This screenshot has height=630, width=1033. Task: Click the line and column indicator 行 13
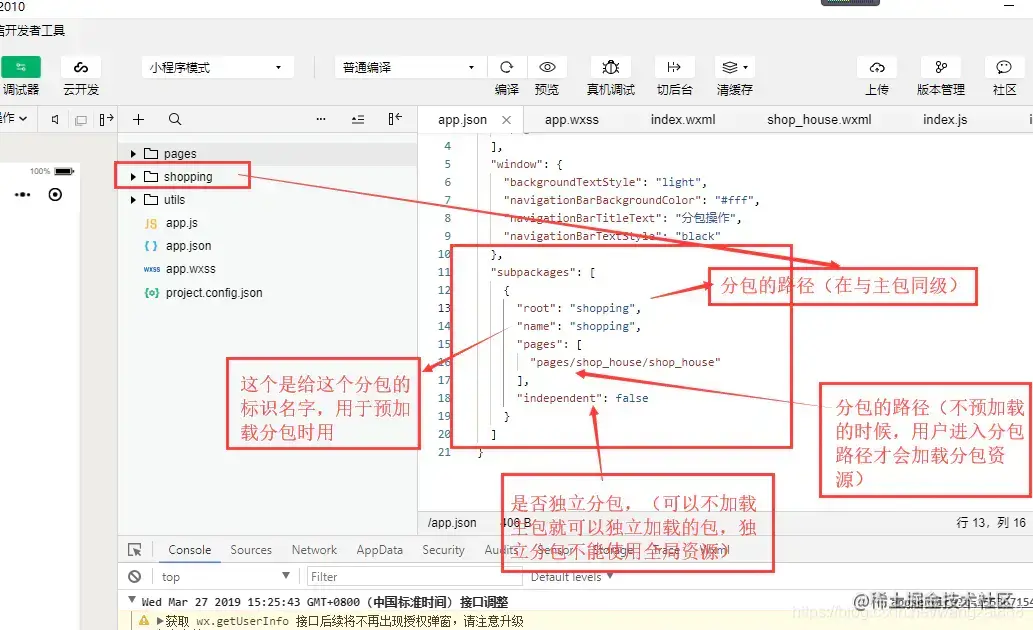click(991, 523)
